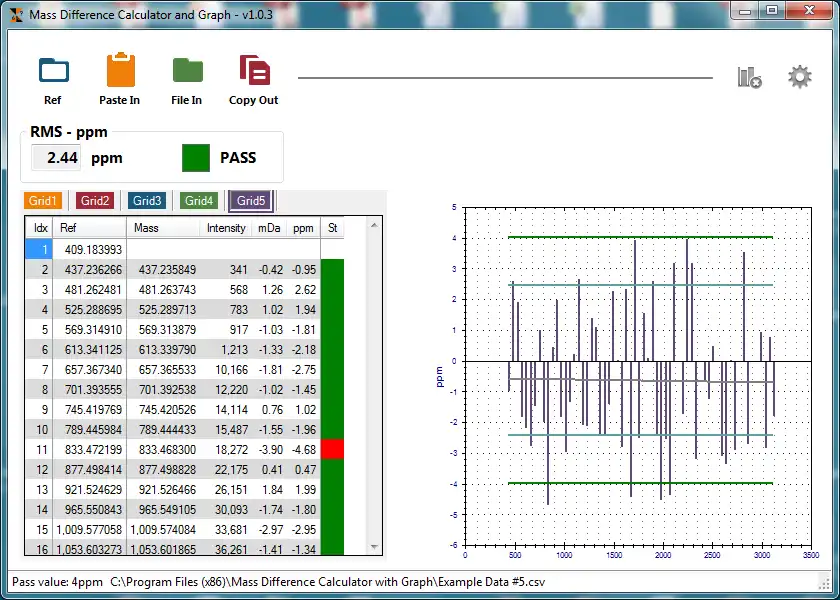Viewport: 840px width, 600px height.
Task: Click the application logo in title bar
Action: tap(17, 15)
